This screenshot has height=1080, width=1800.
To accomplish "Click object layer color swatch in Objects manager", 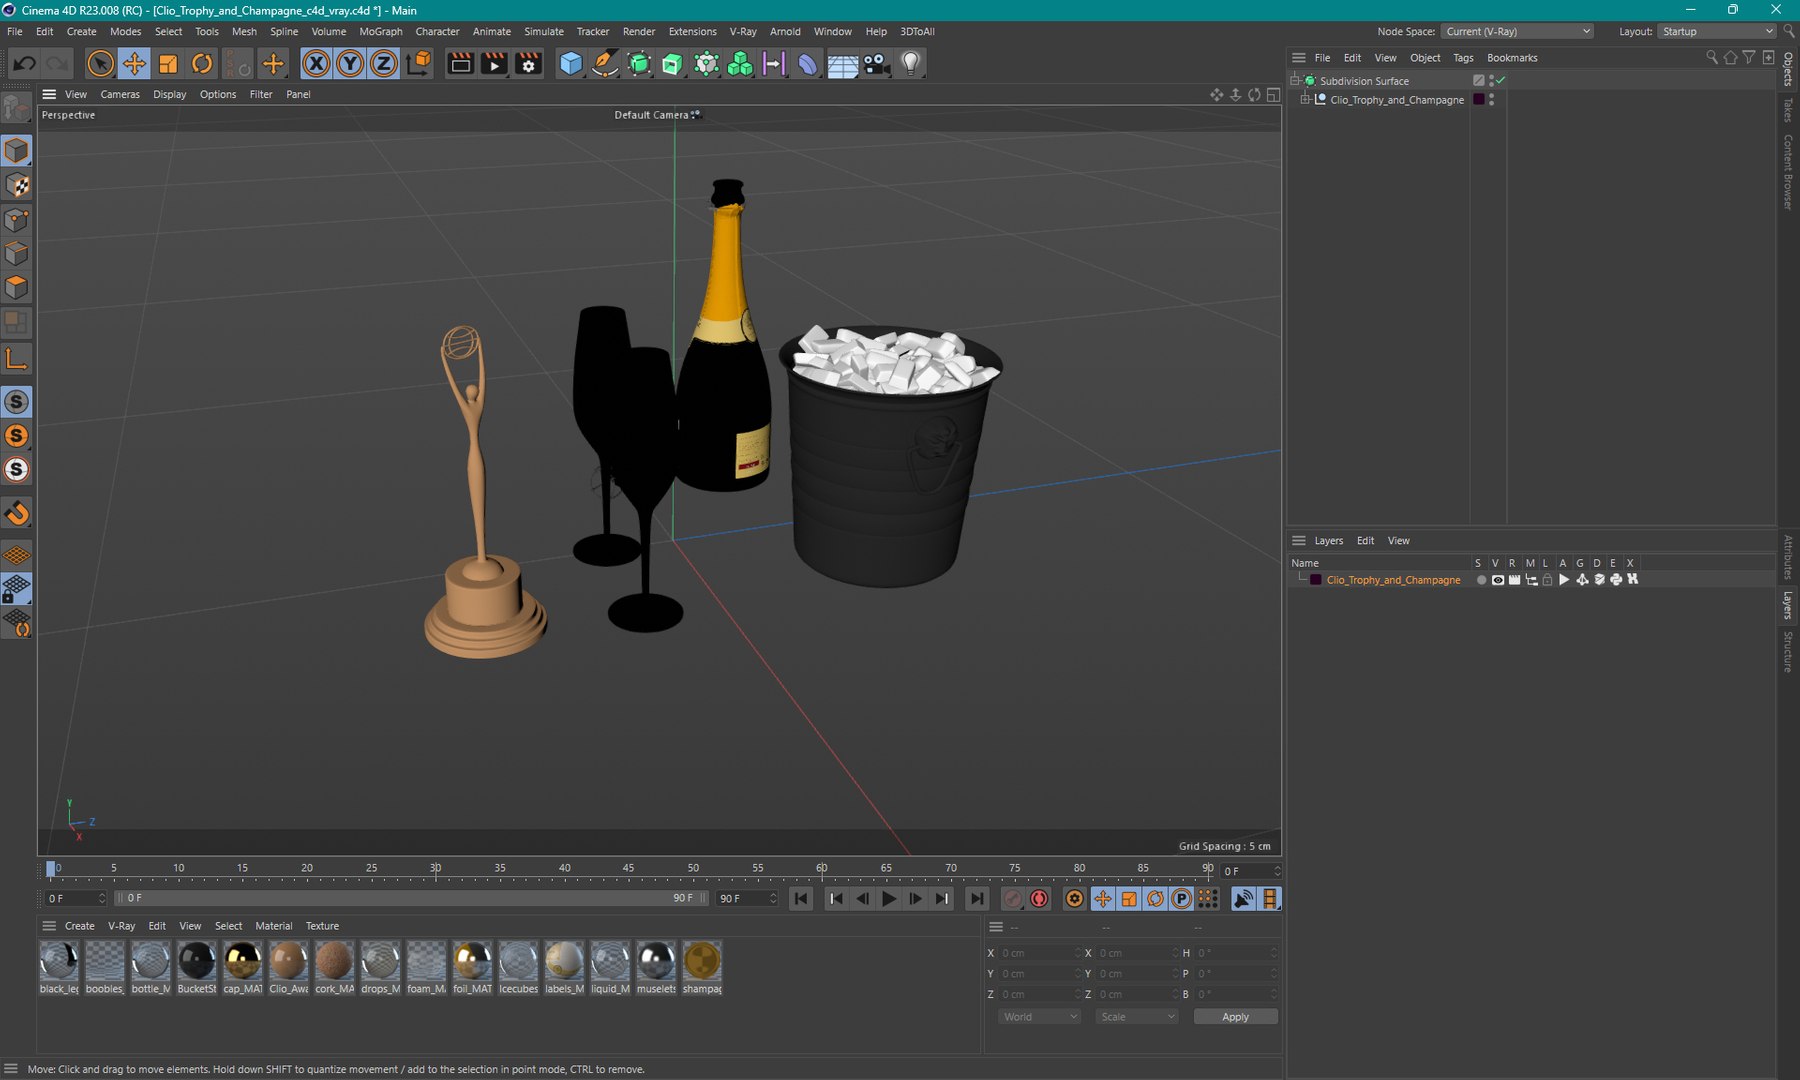I will tap(1479, 99).
